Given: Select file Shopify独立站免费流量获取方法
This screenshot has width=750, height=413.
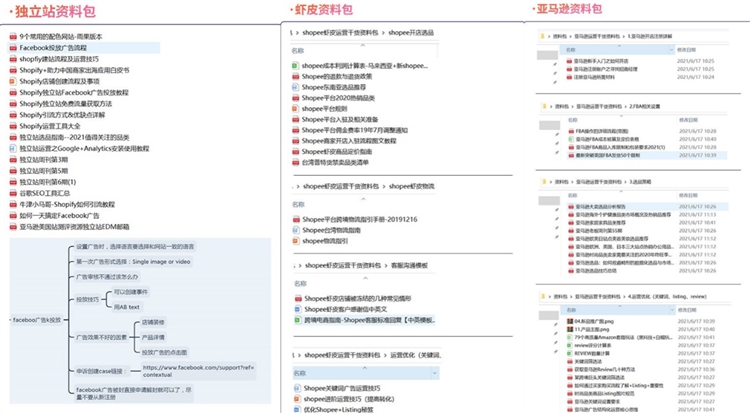Looking at the screenshot, I should pyautogui.click(x=66, y=104).
